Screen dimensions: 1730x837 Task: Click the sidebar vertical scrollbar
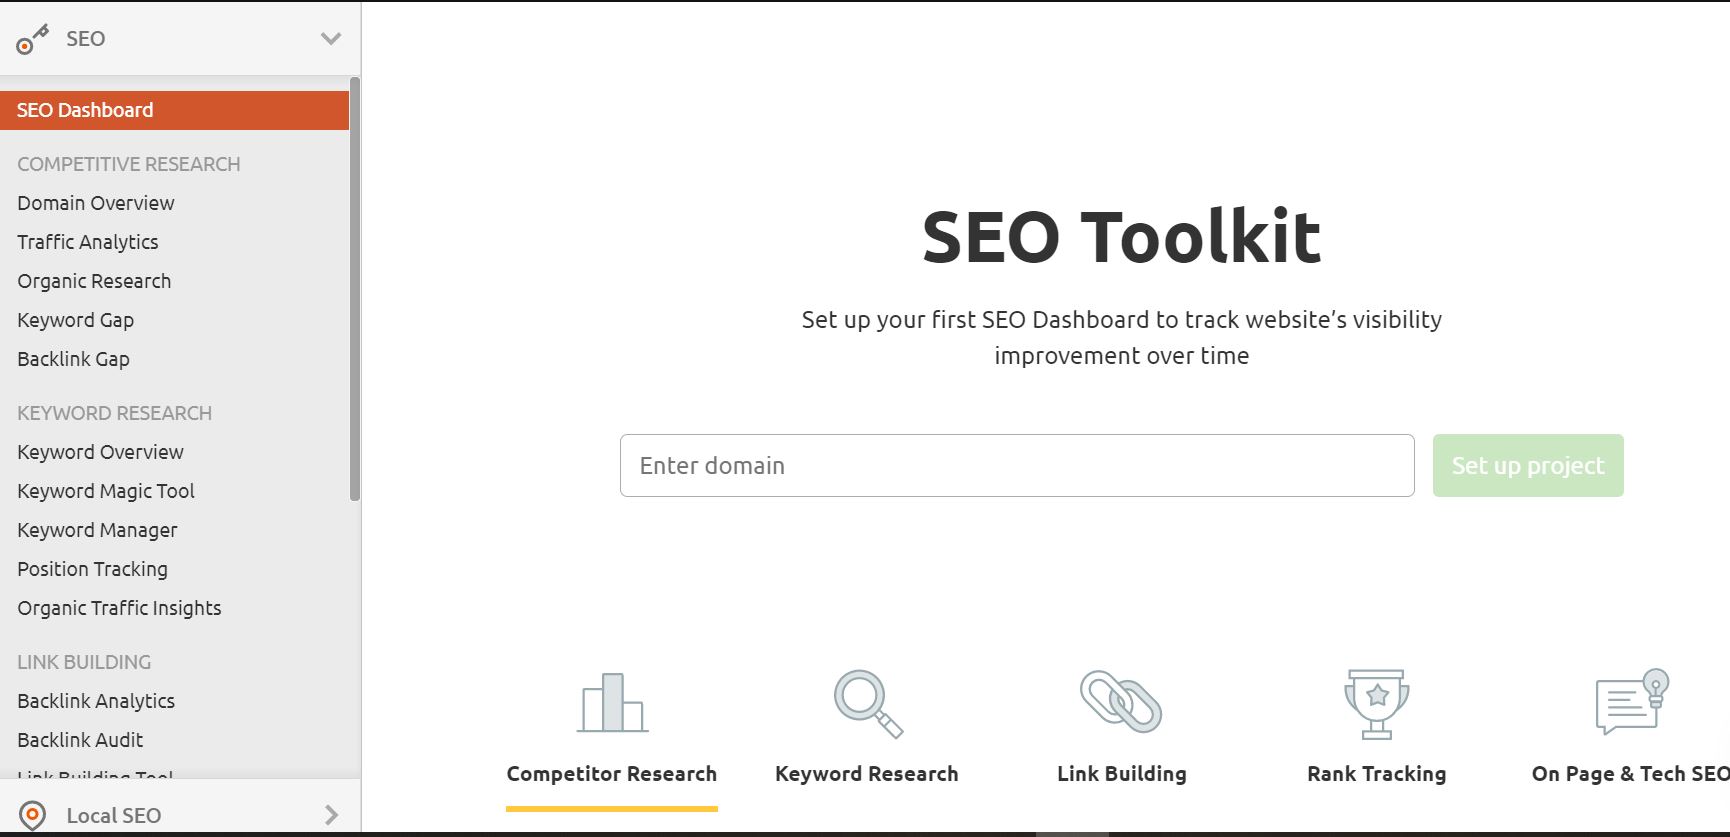pos(355,289)
